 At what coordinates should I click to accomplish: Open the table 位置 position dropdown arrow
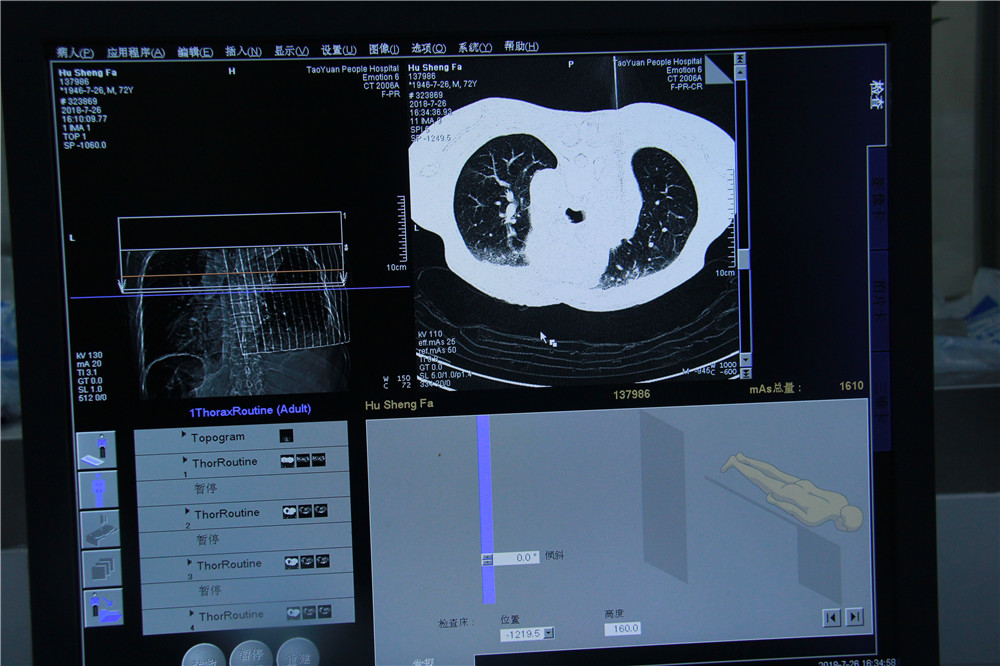549,633
